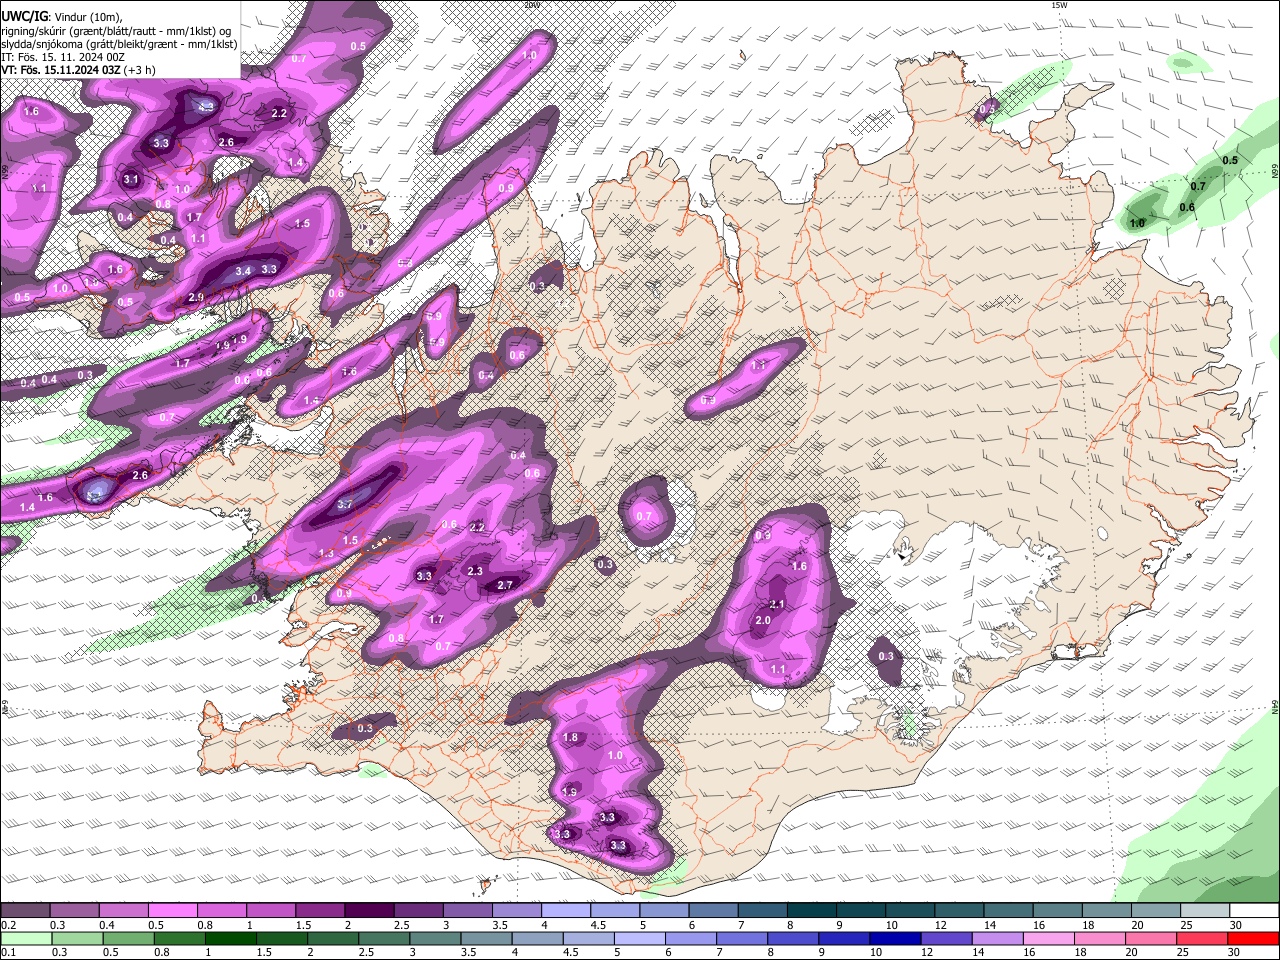Click the 2.9 snowfall value label
Viewport: 1280px width, 960px height.
pyautogui.click(x=196, y=298)
